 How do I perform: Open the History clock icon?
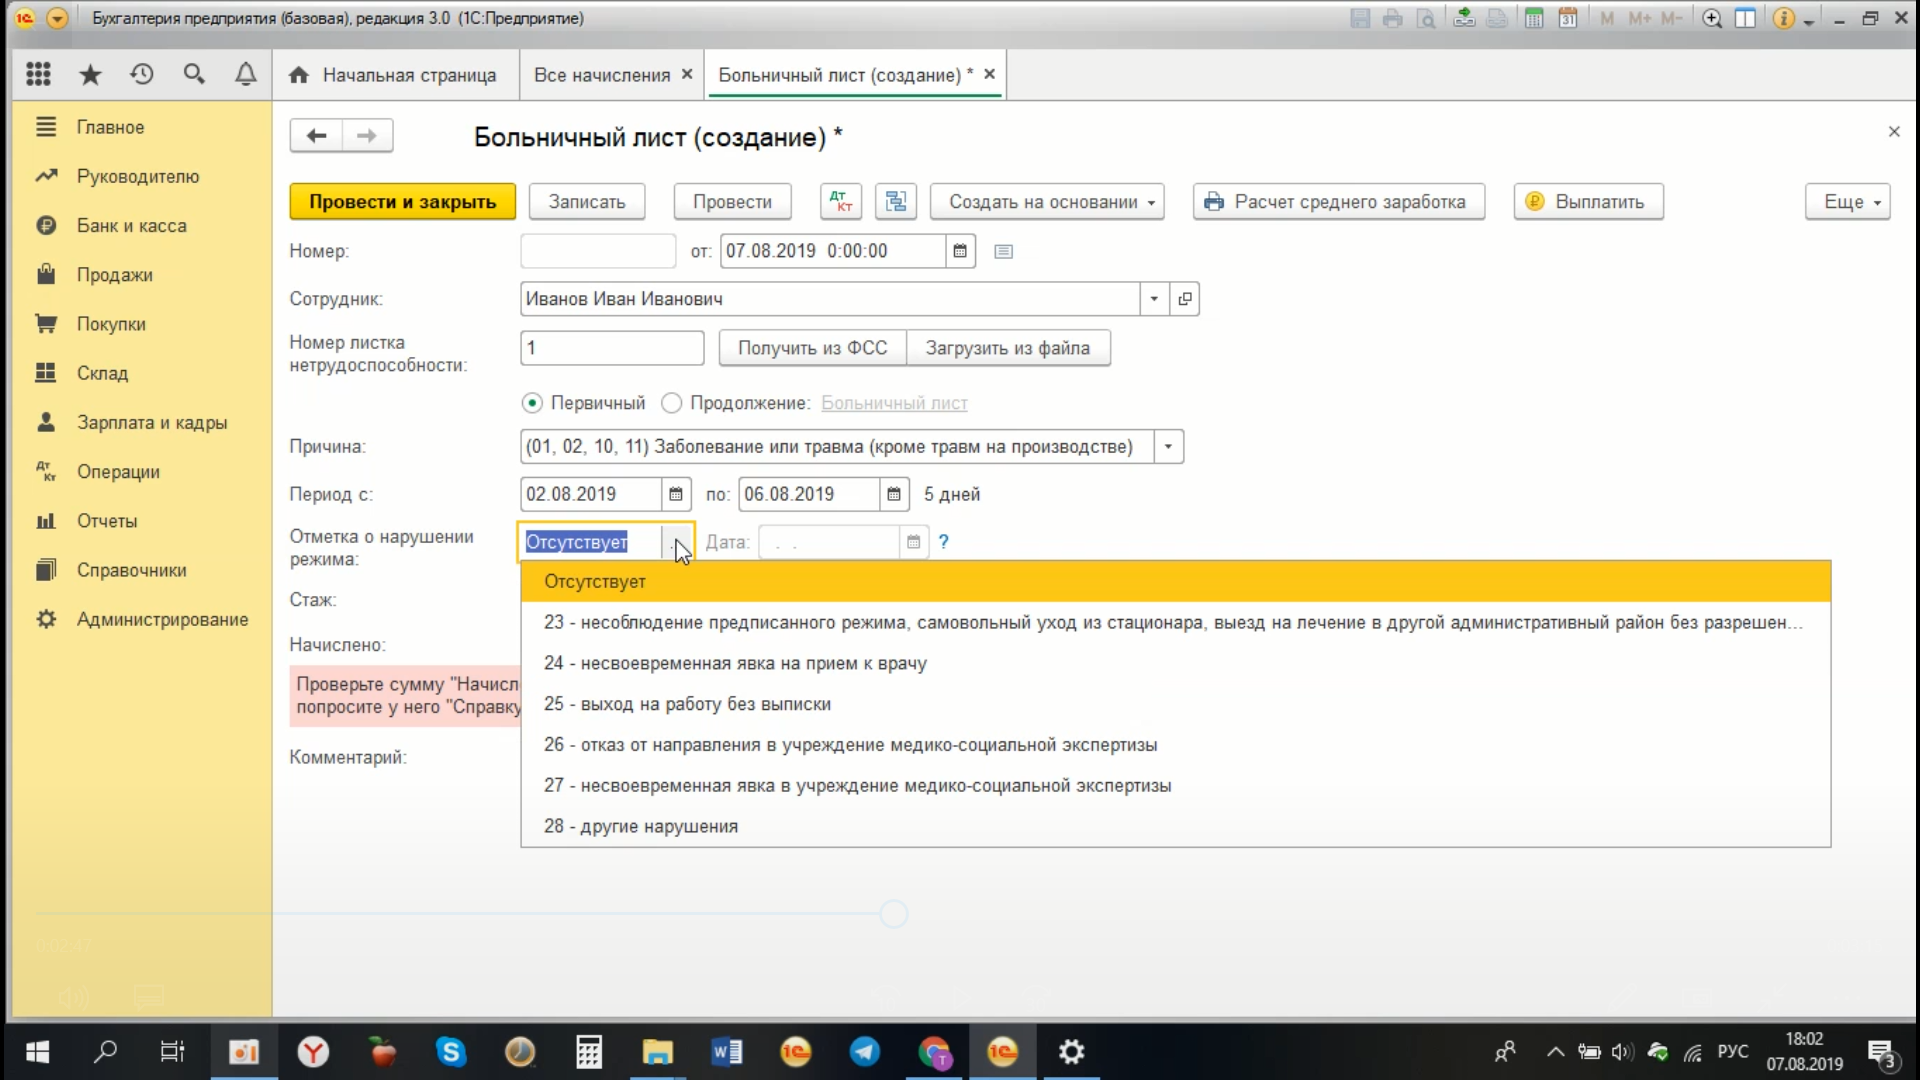click(x=142, y=74)
